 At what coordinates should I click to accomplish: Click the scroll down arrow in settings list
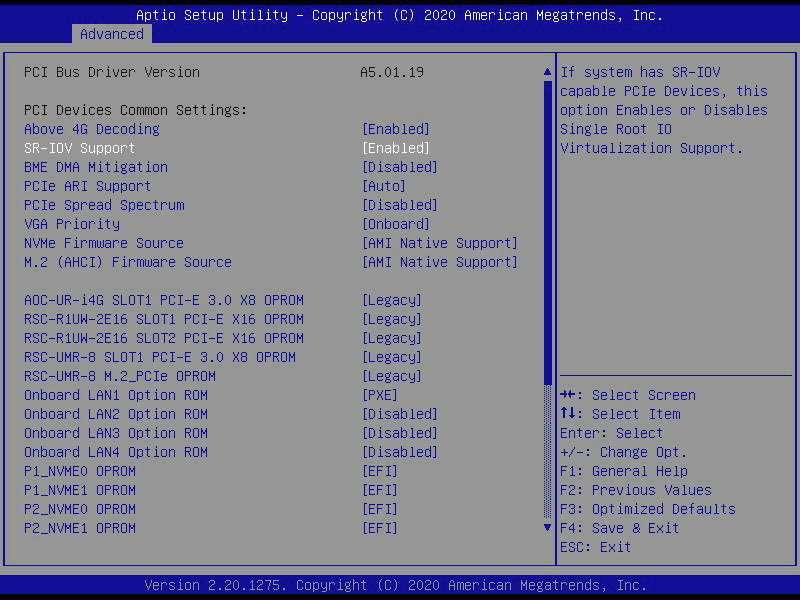pos(547,528)
